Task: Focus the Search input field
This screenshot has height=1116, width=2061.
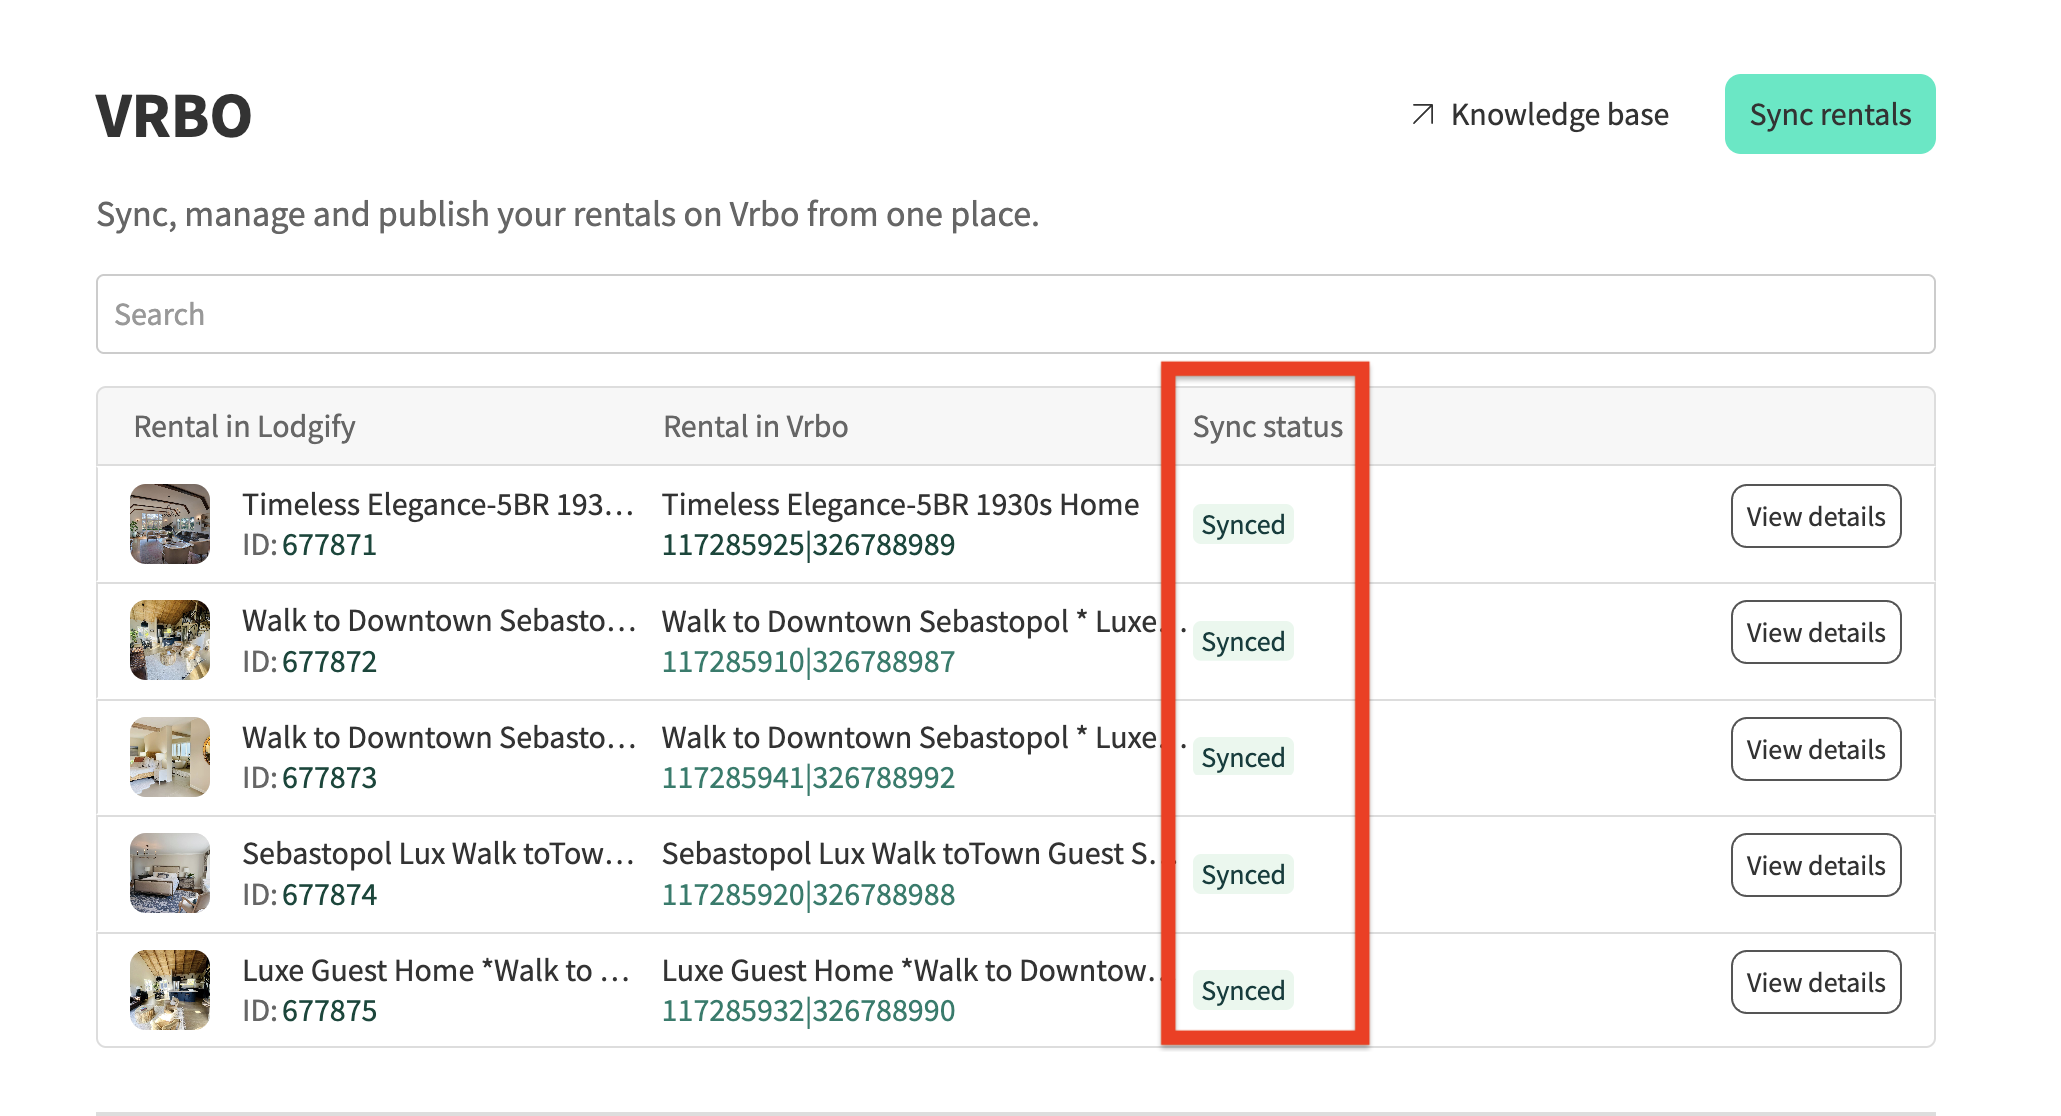Action: (x=1014, y=314)
